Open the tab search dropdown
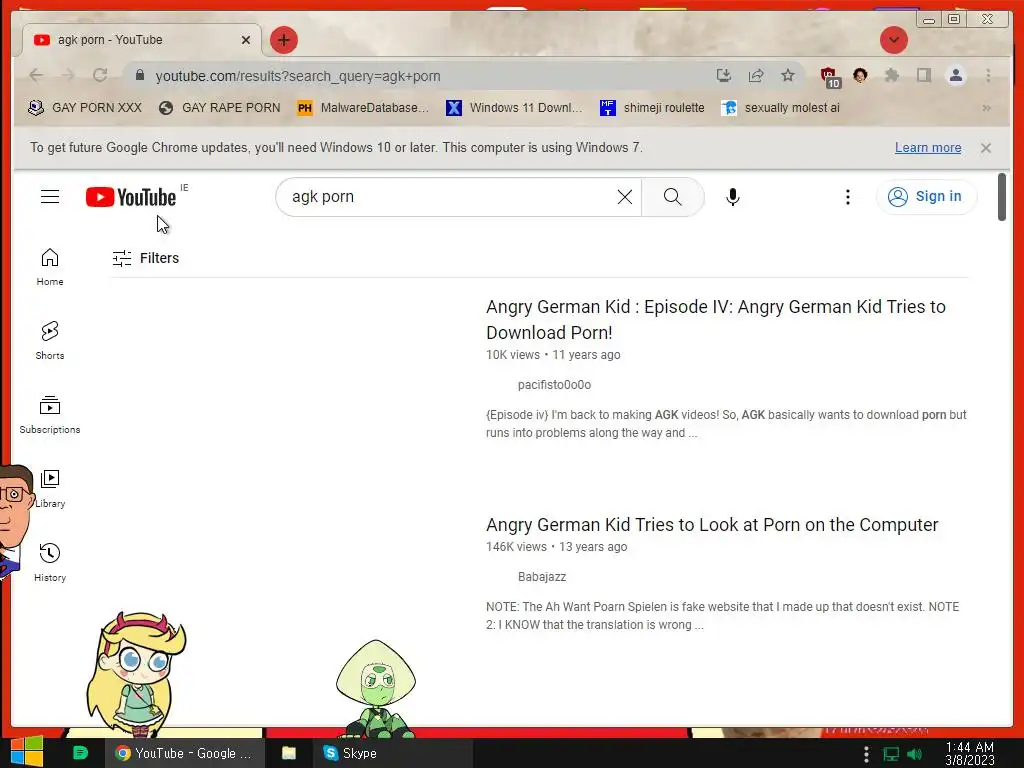Image resolution: width=1024 pixels, height=768 pixels. (x=893, y=40)
